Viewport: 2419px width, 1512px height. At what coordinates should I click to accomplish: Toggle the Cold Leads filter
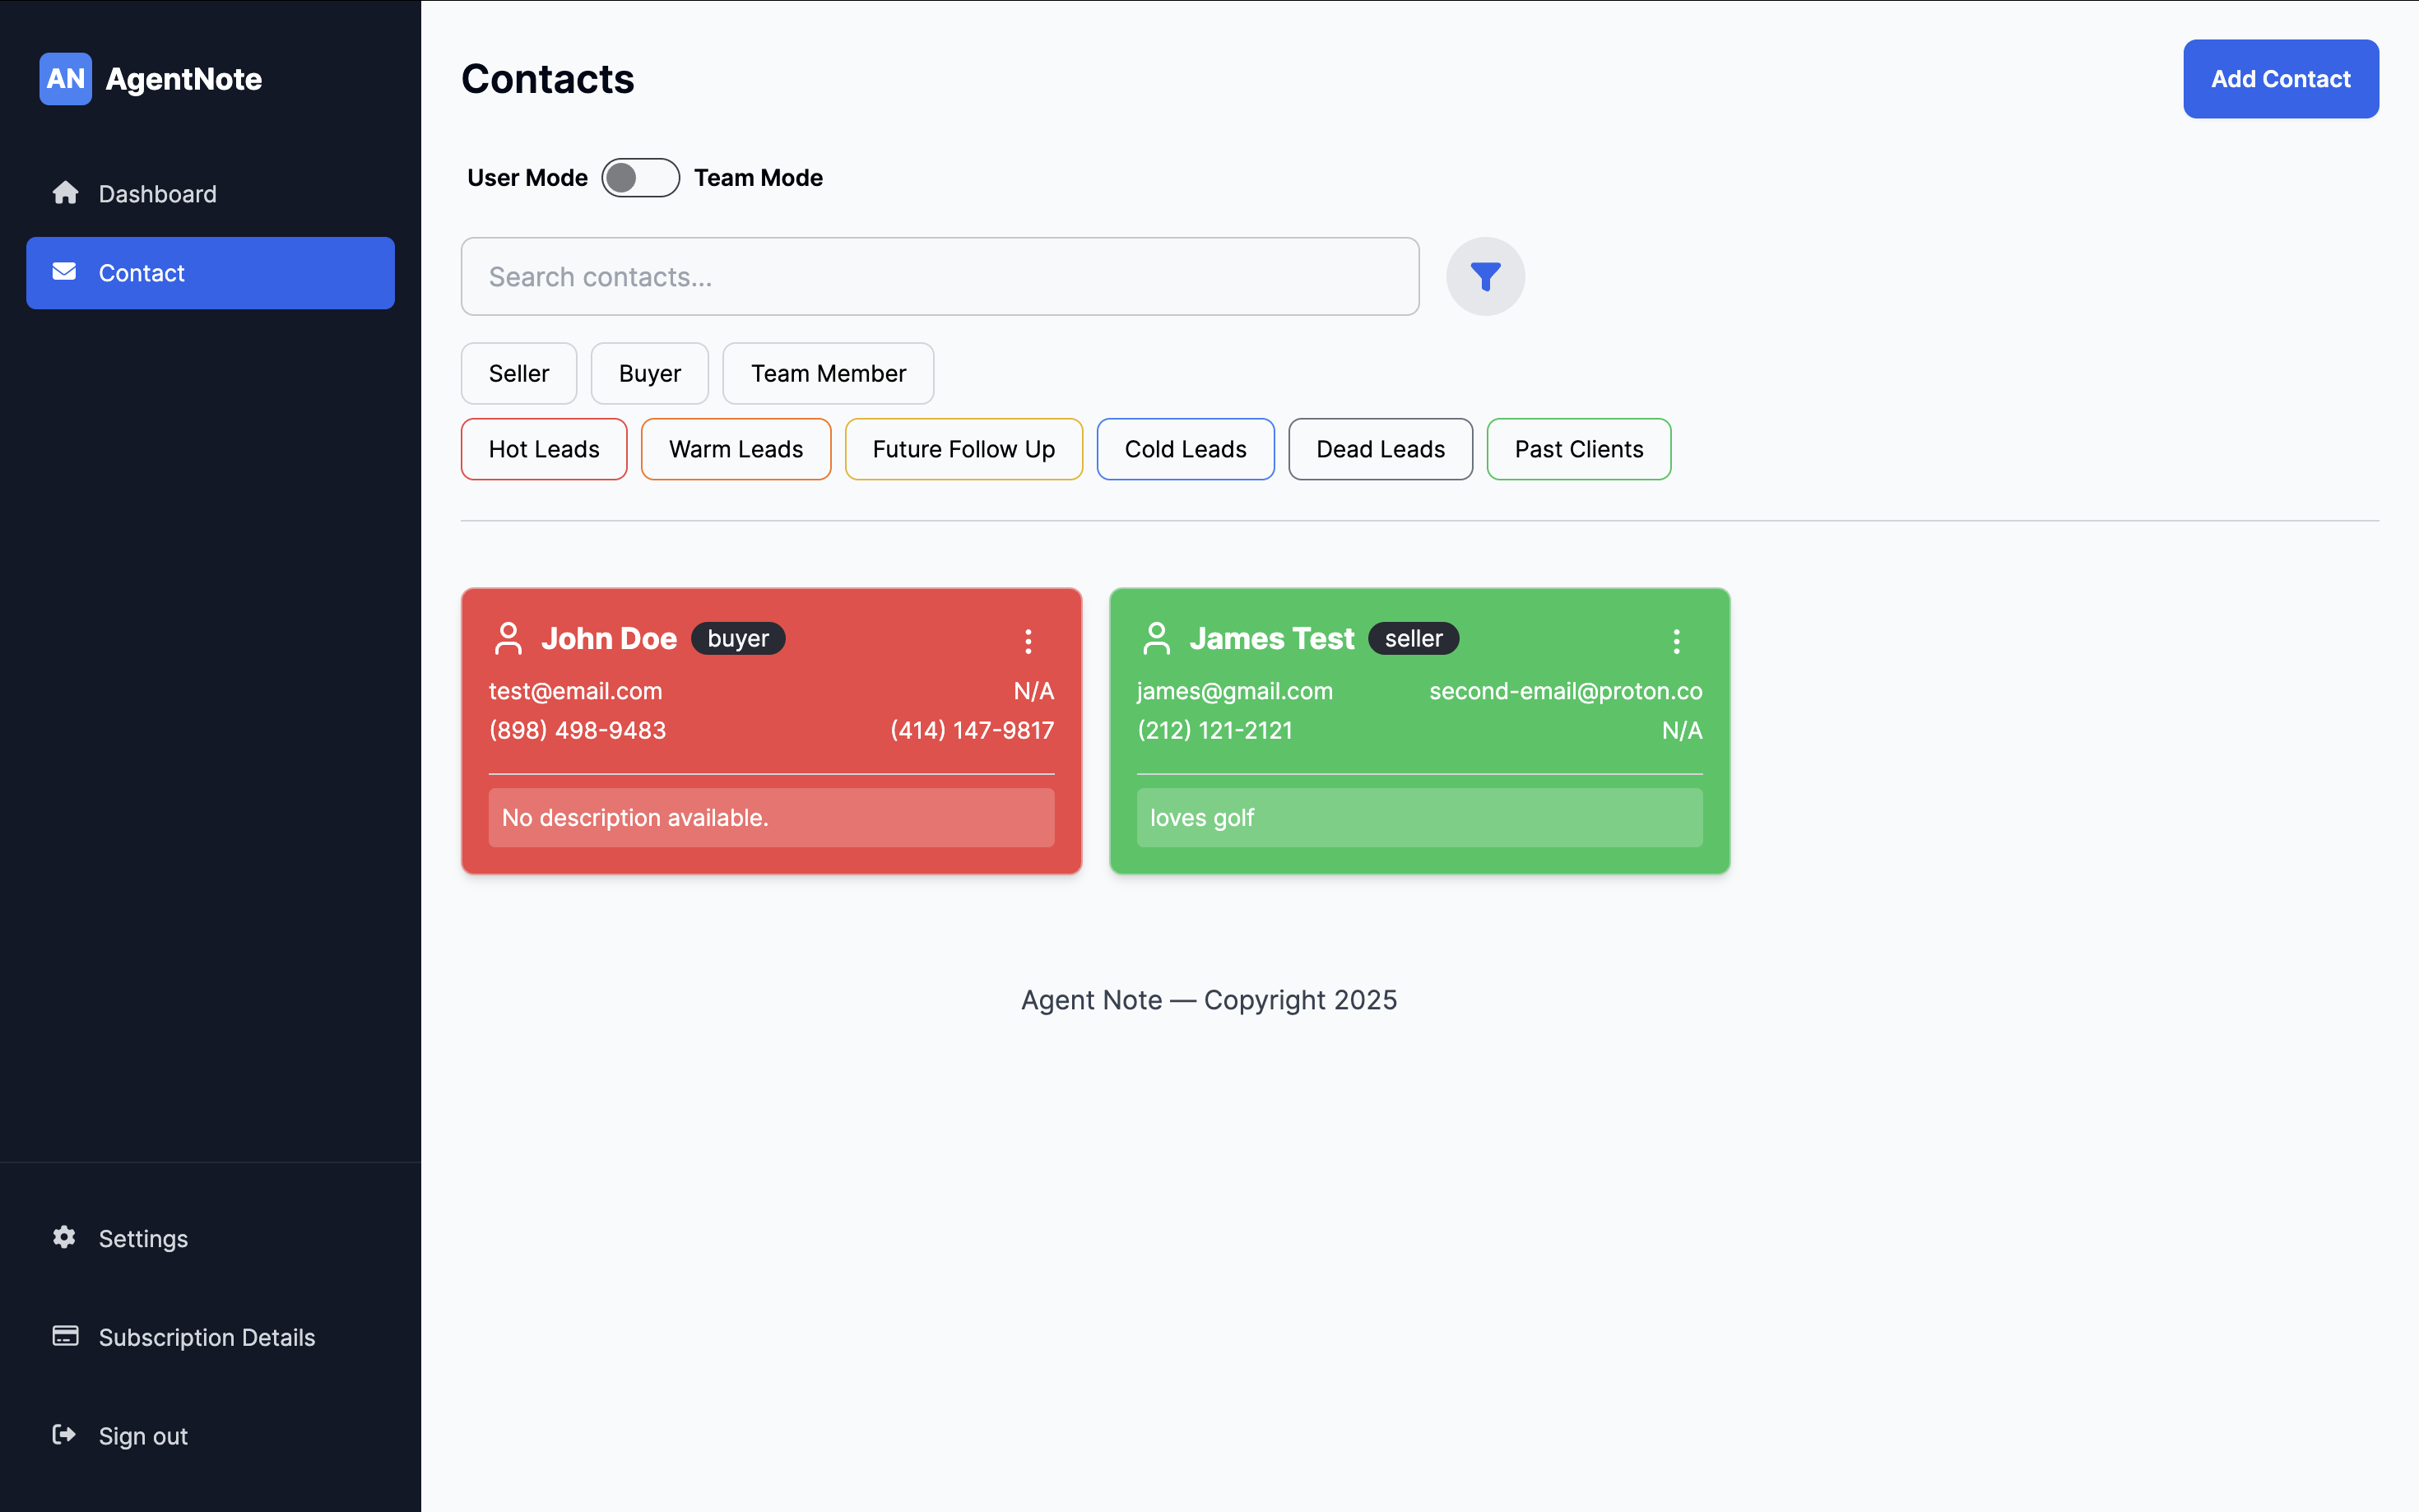click(x=1185, y=449)
